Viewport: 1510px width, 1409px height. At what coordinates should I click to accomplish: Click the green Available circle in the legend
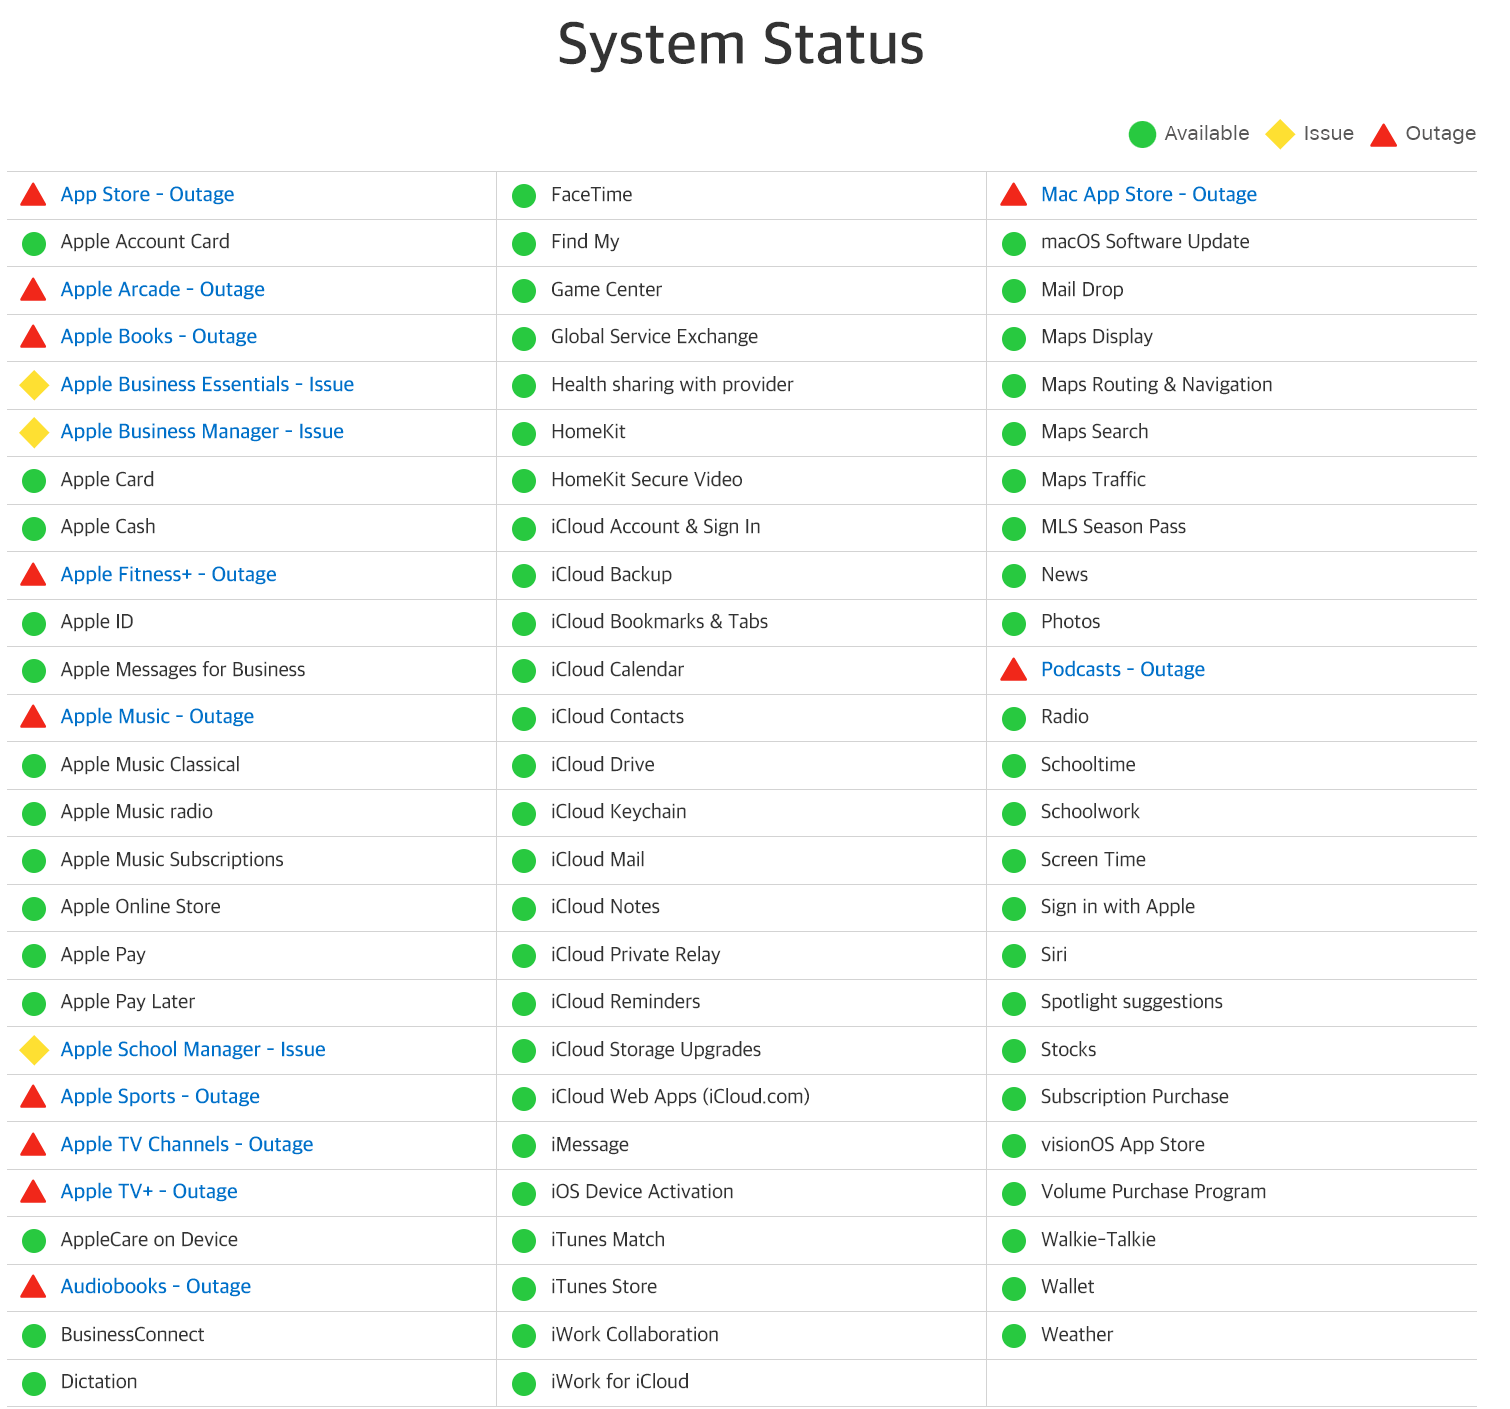1142,135
